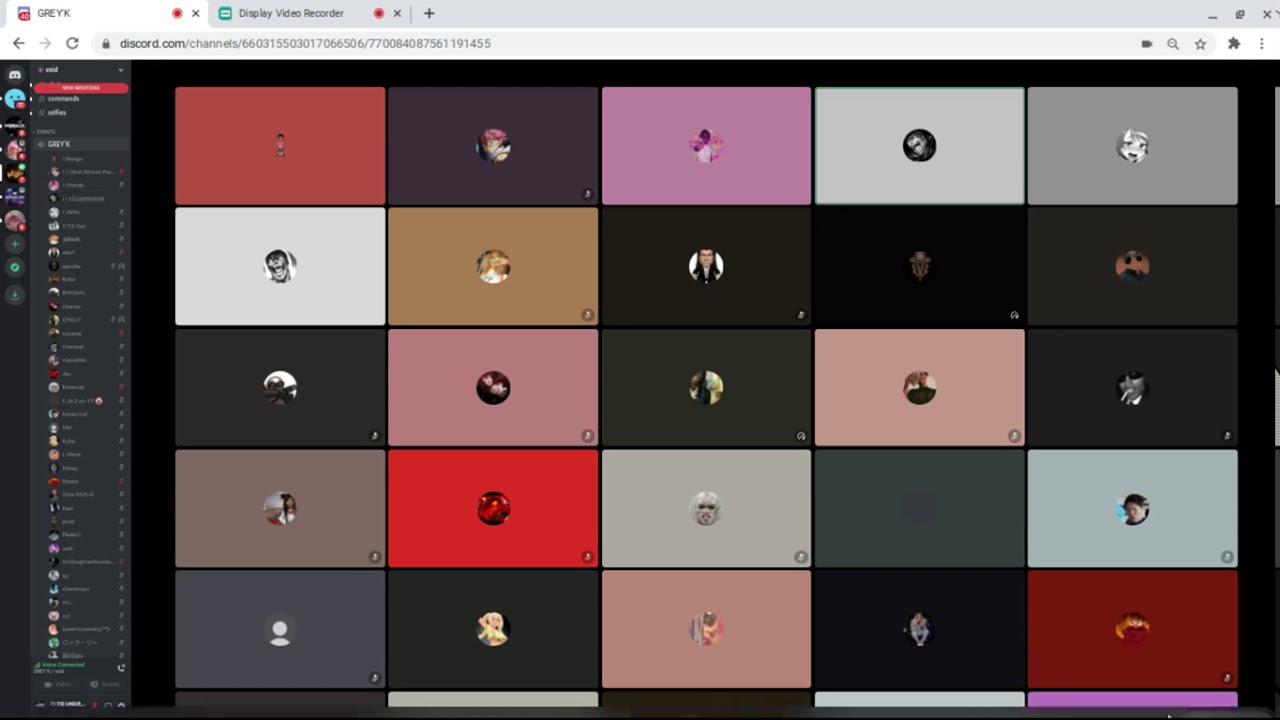Select user cupcakke in the voice list

84,360
